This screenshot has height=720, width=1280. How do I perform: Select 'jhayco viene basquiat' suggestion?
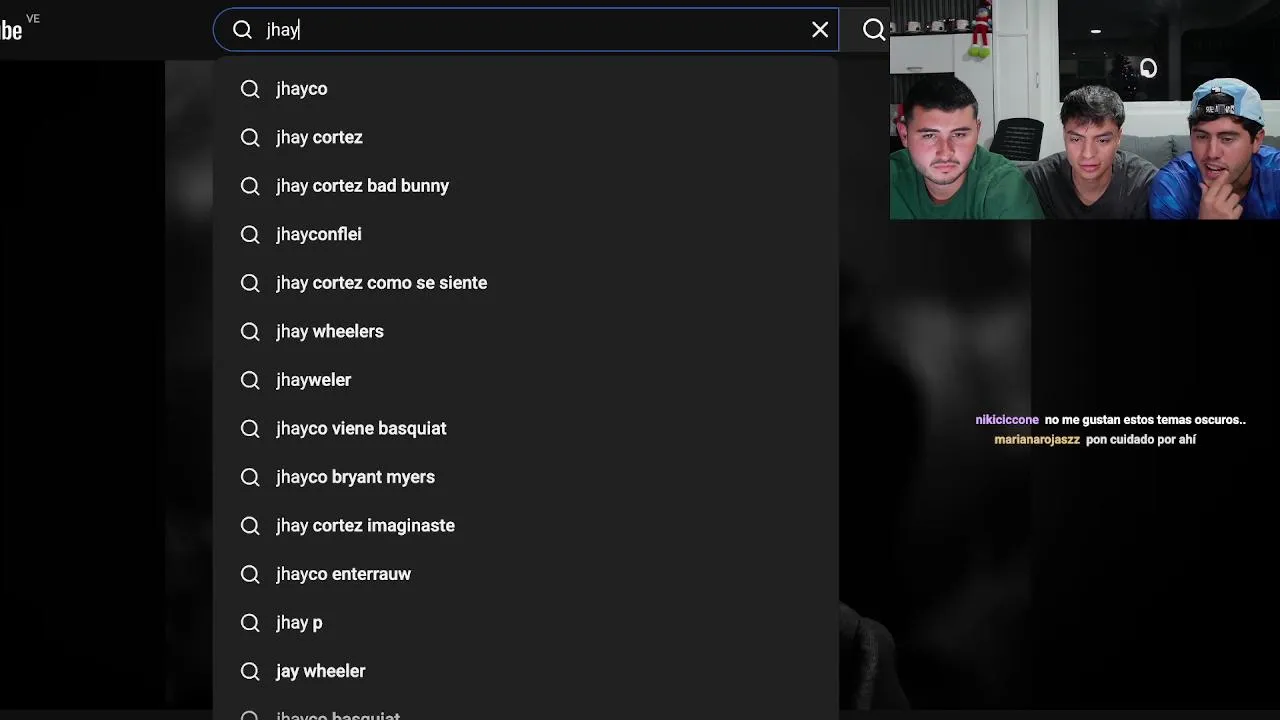(526, 428)
